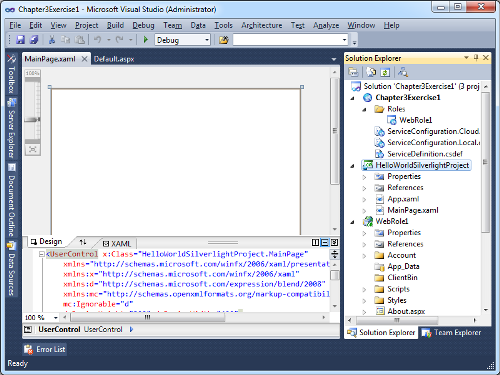
Task: Click fit-to-view icon under zoom slider
Action: 33,149
